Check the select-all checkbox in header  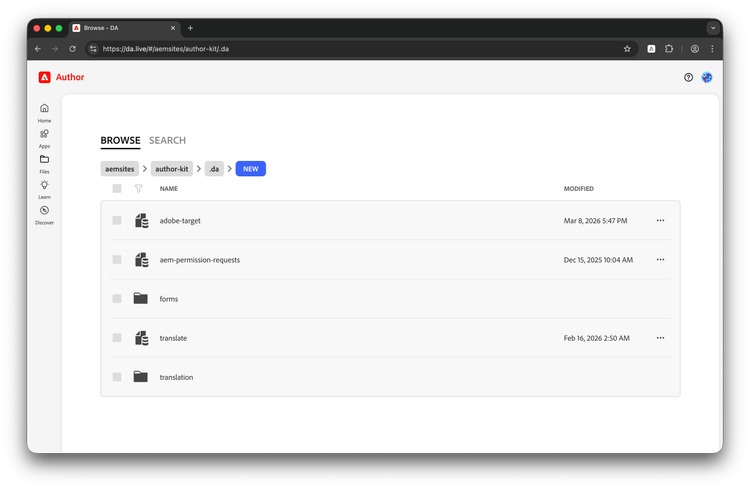[x=117, y=188]
